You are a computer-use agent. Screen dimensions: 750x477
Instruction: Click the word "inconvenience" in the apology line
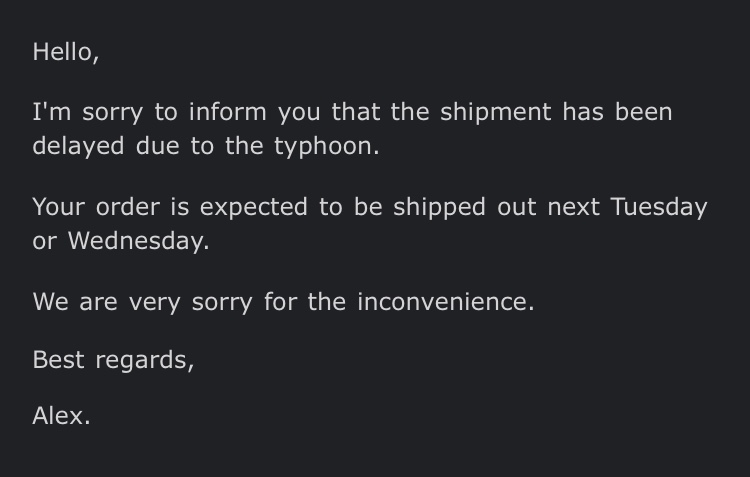pyautogui.click(x=443, y=302)
